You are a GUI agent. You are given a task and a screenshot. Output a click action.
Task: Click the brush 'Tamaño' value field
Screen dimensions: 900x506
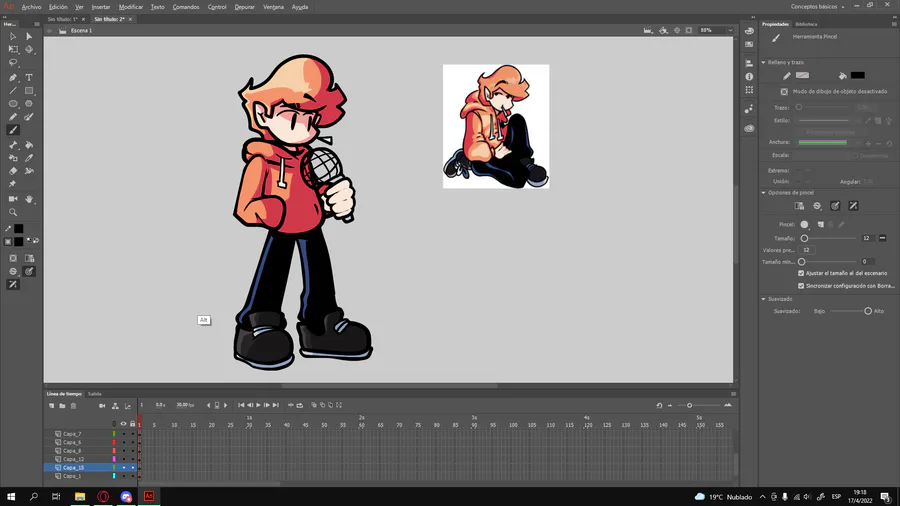pos(867,238)
